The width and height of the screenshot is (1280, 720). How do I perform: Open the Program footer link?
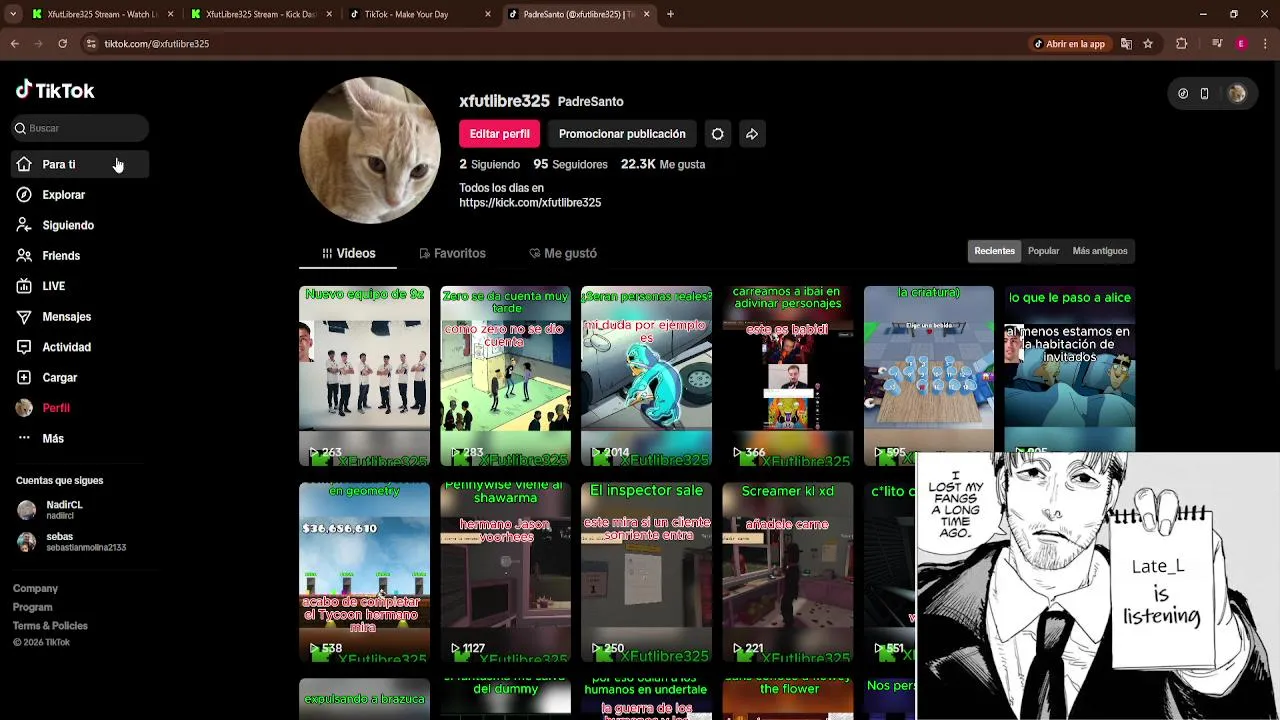(x=33, y=607)
